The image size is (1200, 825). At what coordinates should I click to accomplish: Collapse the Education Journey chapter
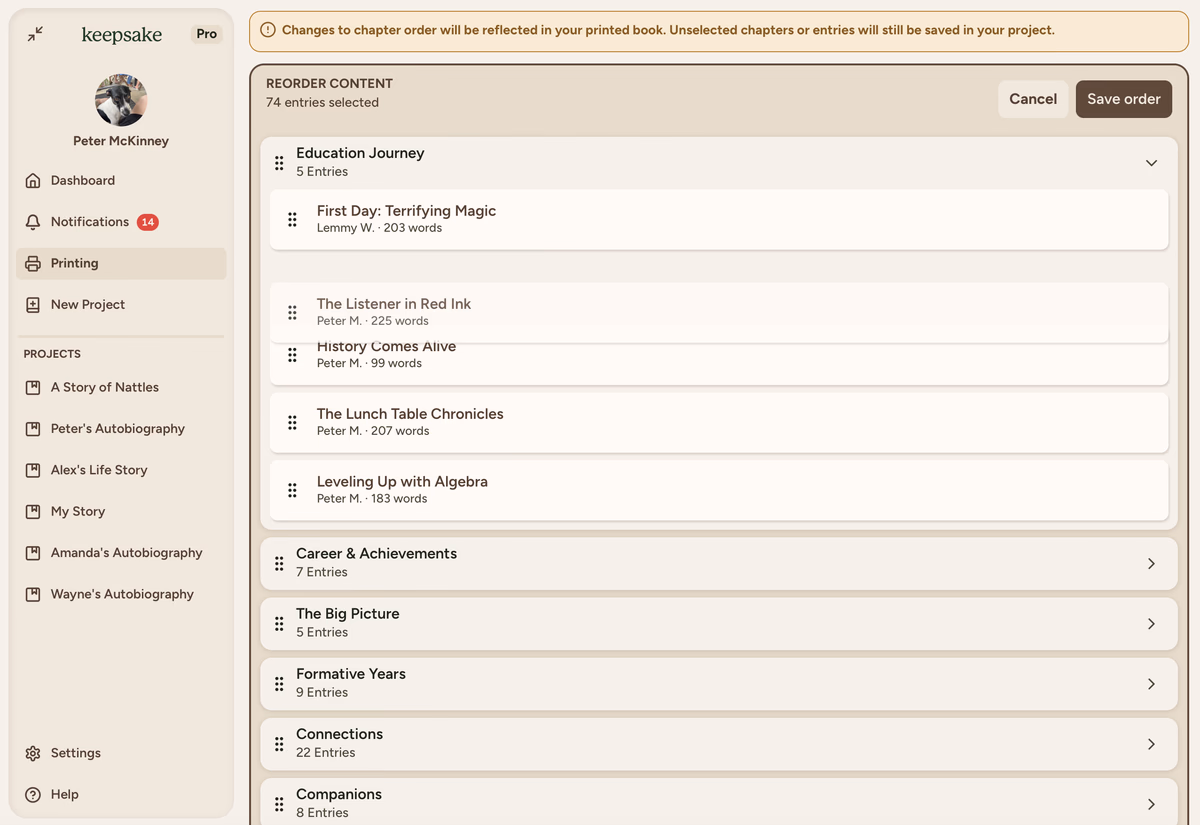[x=1151, y=163]
